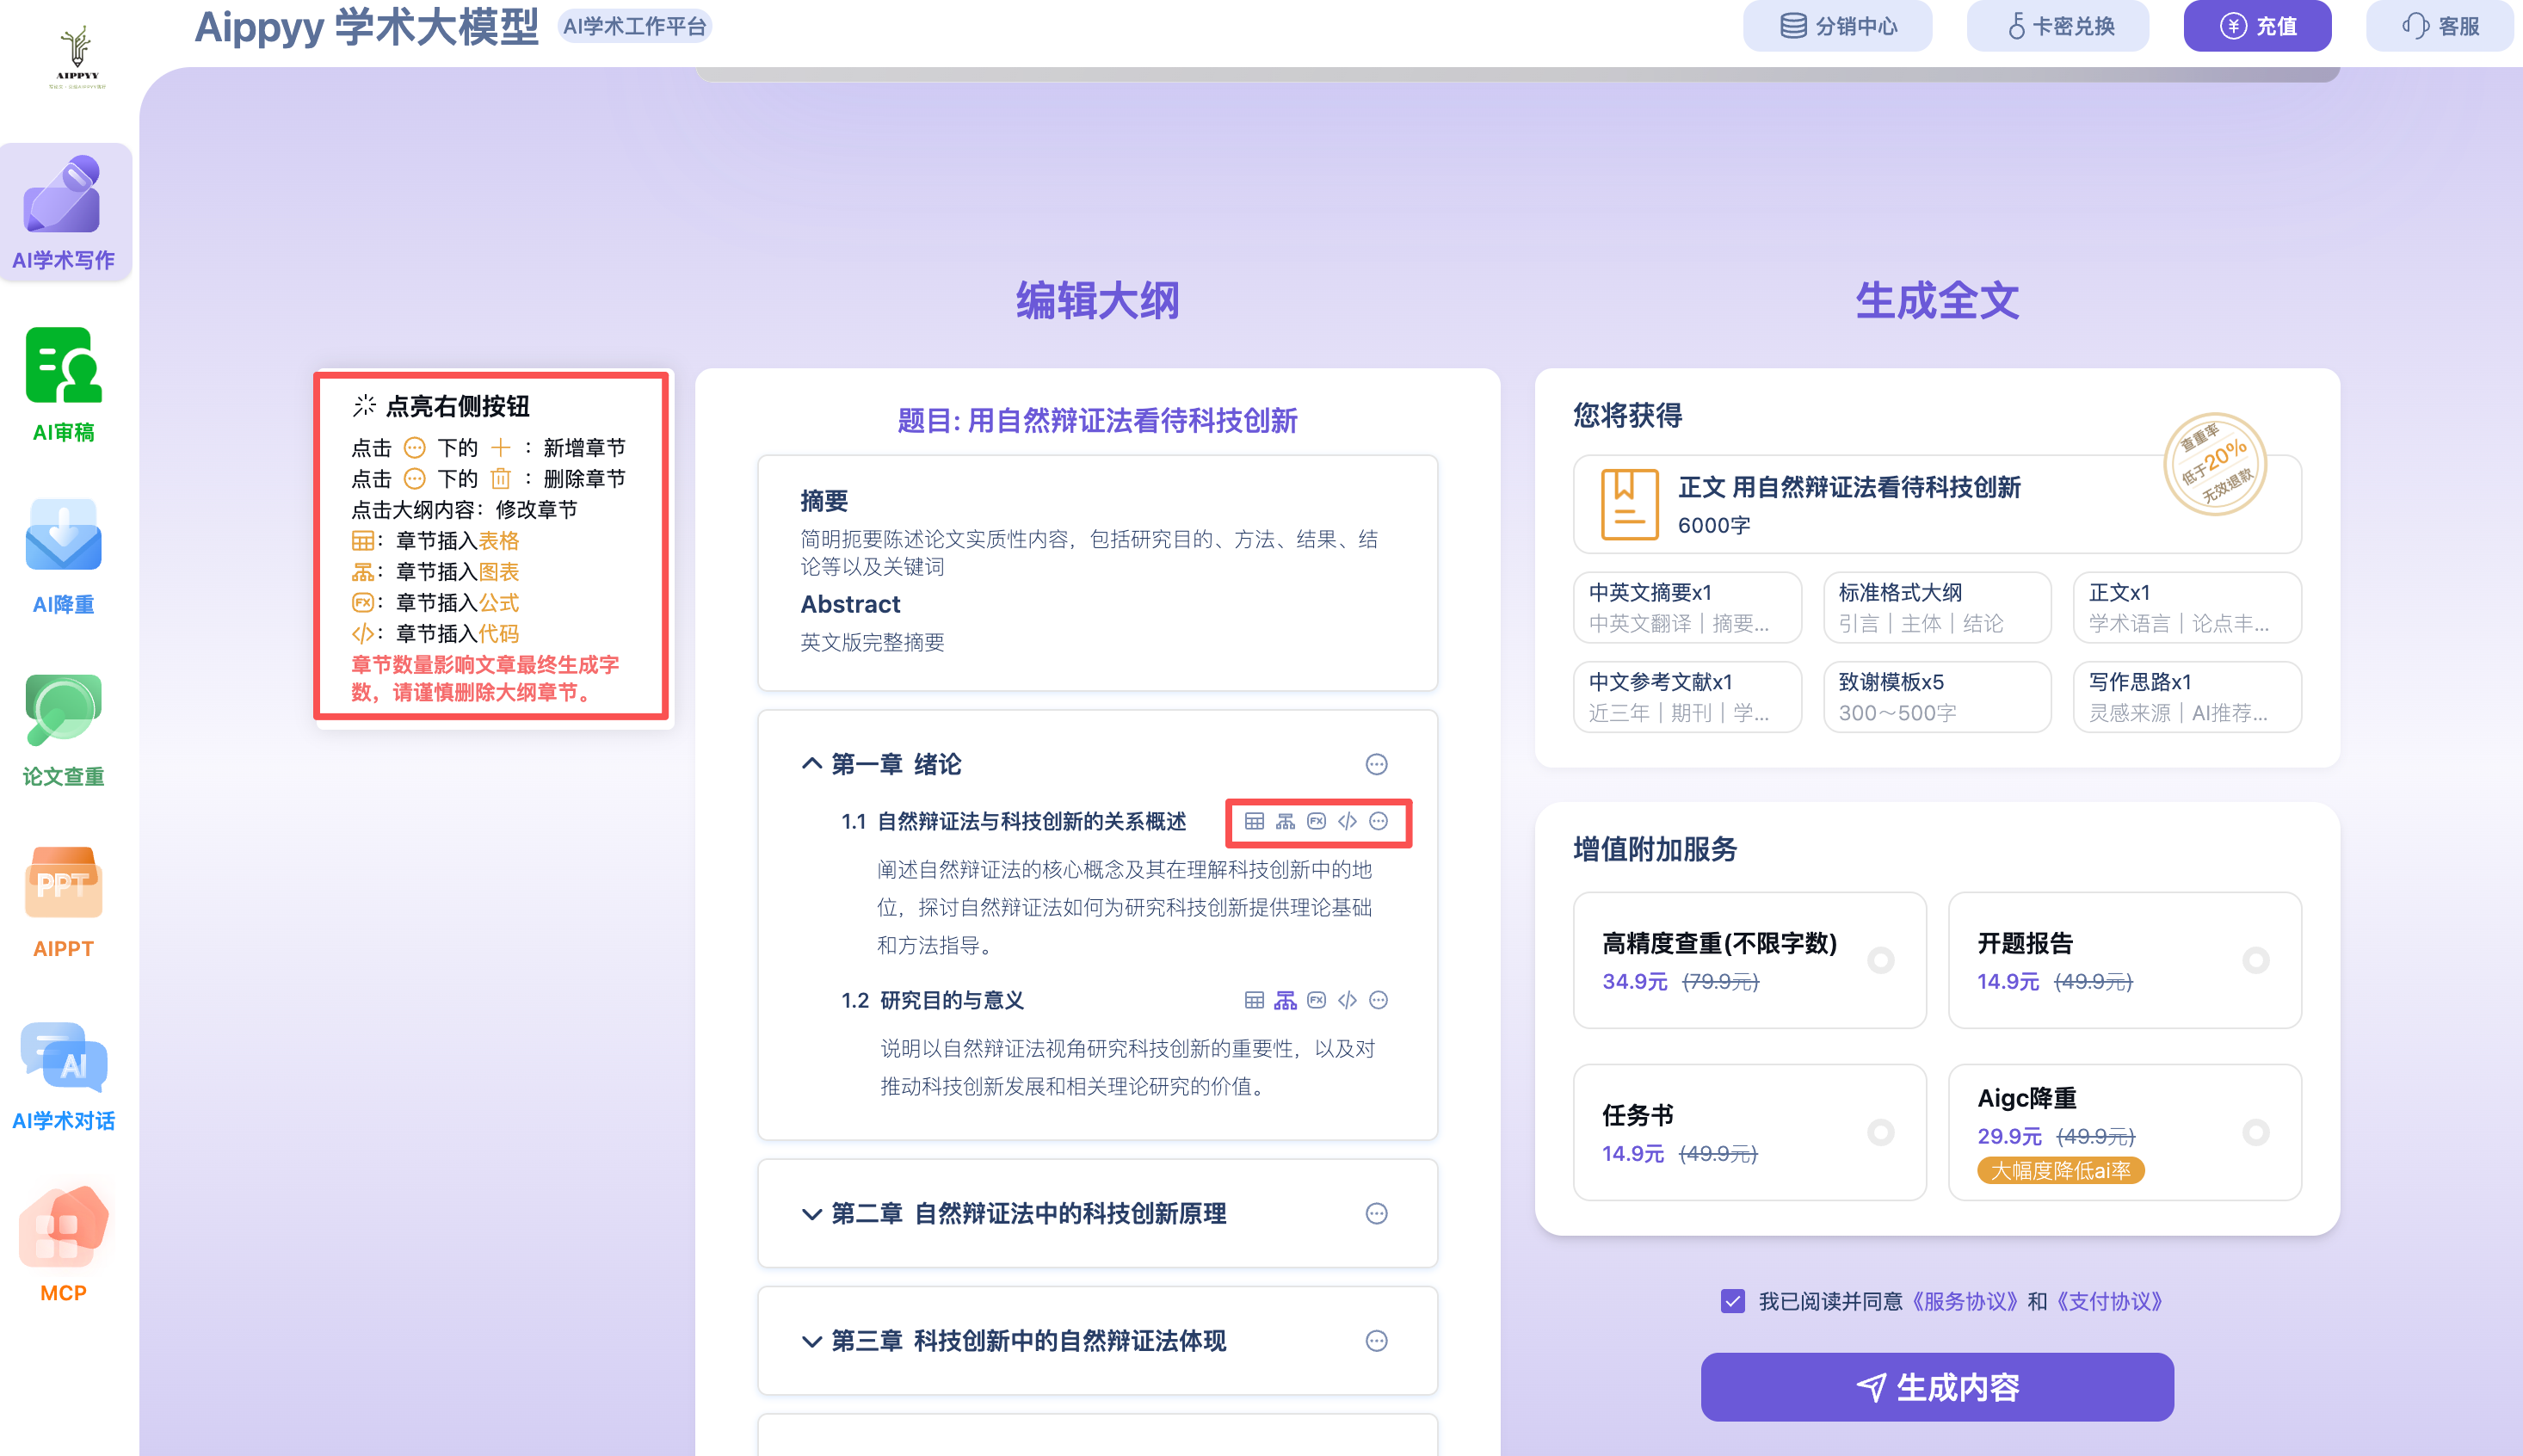Switch to the AI学术写作 section
The width and height of the screenshot is (2523, 1456).
65,211
